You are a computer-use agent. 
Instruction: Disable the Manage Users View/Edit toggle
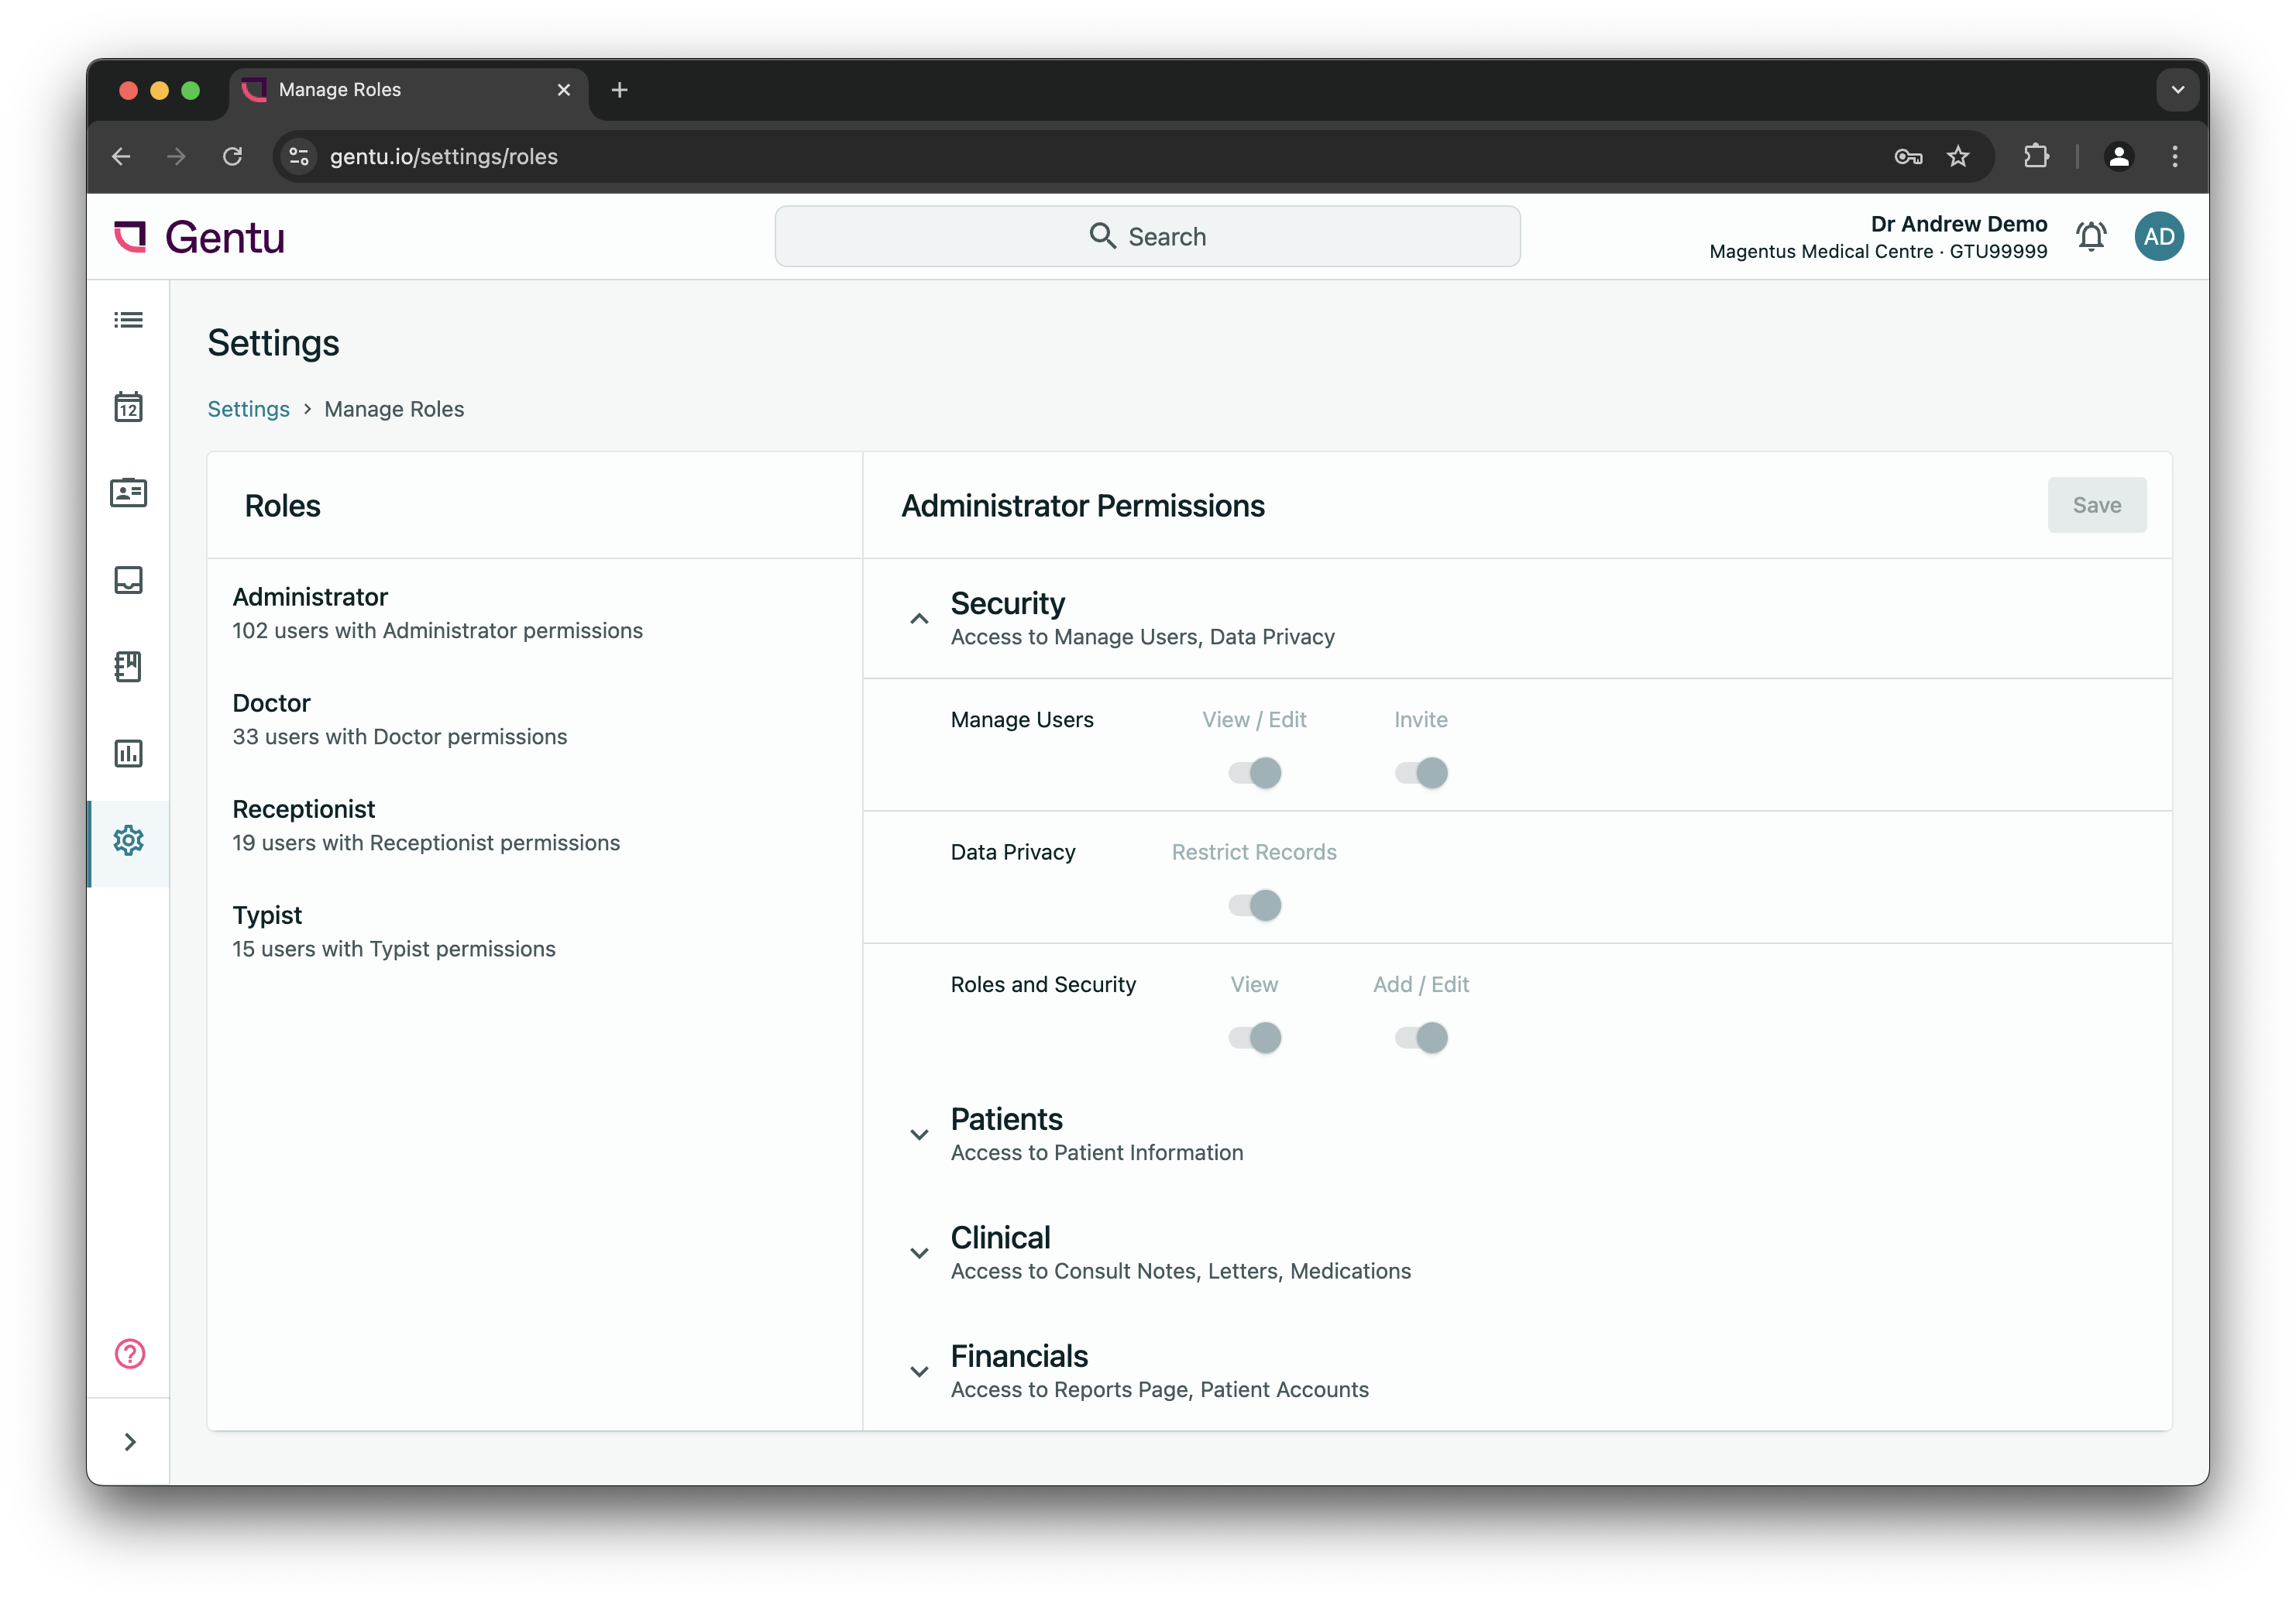click(x=1254, y=772)
